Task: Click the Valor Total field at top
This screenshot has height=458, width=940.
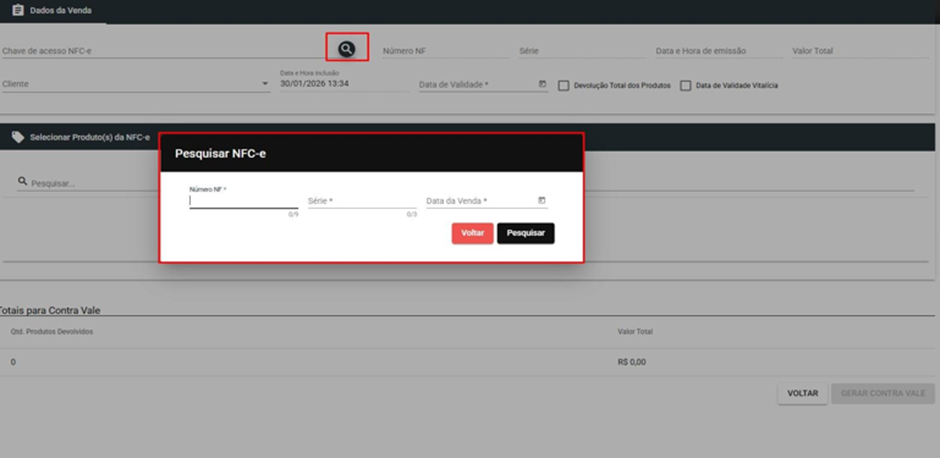Action: (860, 51)
